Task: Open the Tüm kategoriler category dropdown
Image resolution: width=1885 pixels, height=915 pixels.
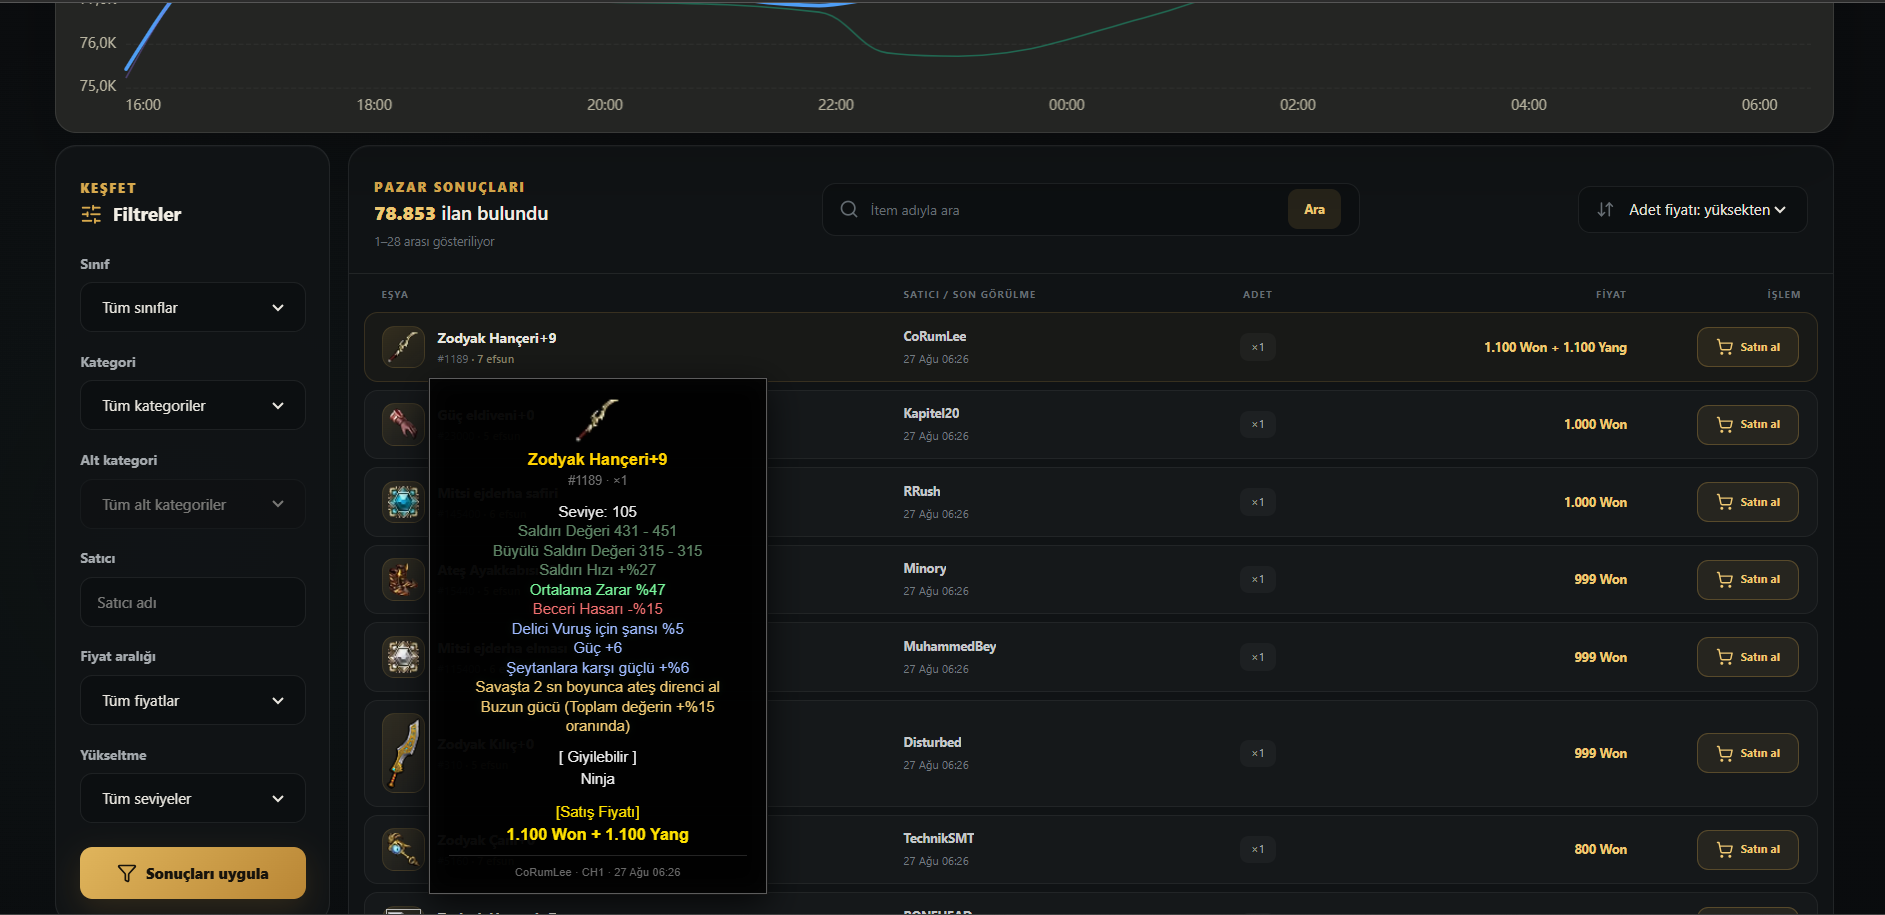Action: click(193, 405)
